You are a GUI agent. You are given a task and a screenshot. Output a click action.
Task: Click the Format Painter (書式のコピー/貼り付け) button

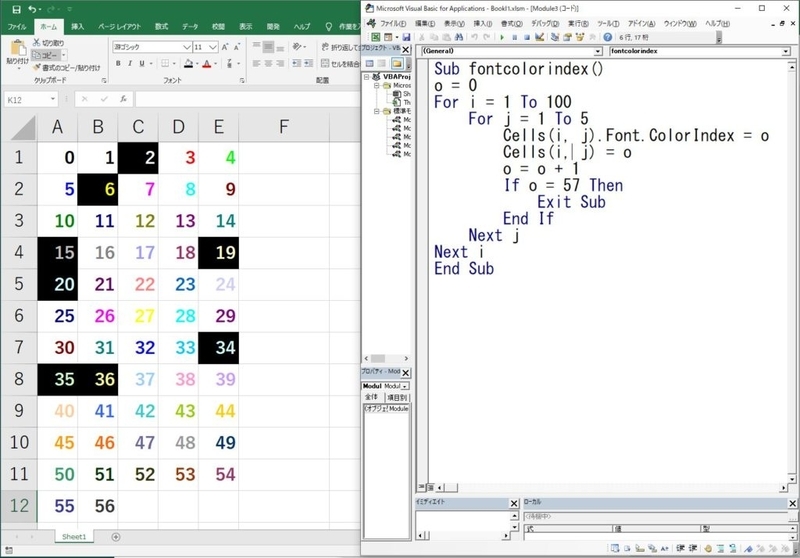(x=67, y=68)
